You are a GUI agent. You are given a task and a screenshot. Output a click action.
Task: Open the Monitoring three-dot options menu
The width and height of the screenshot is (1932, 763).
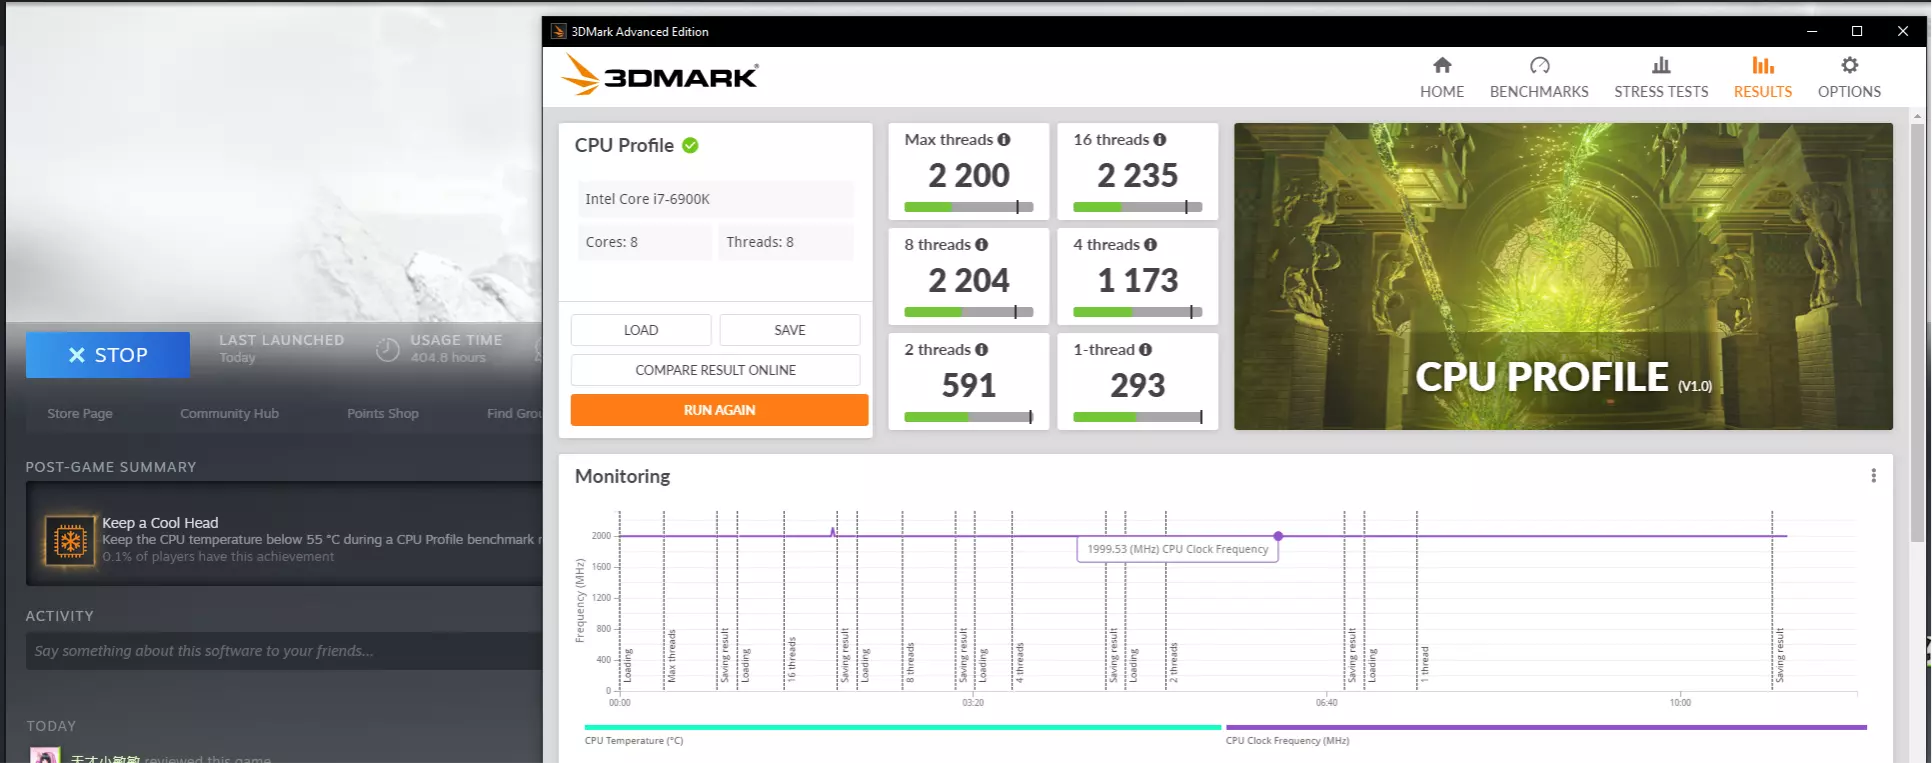point(1874,476)
